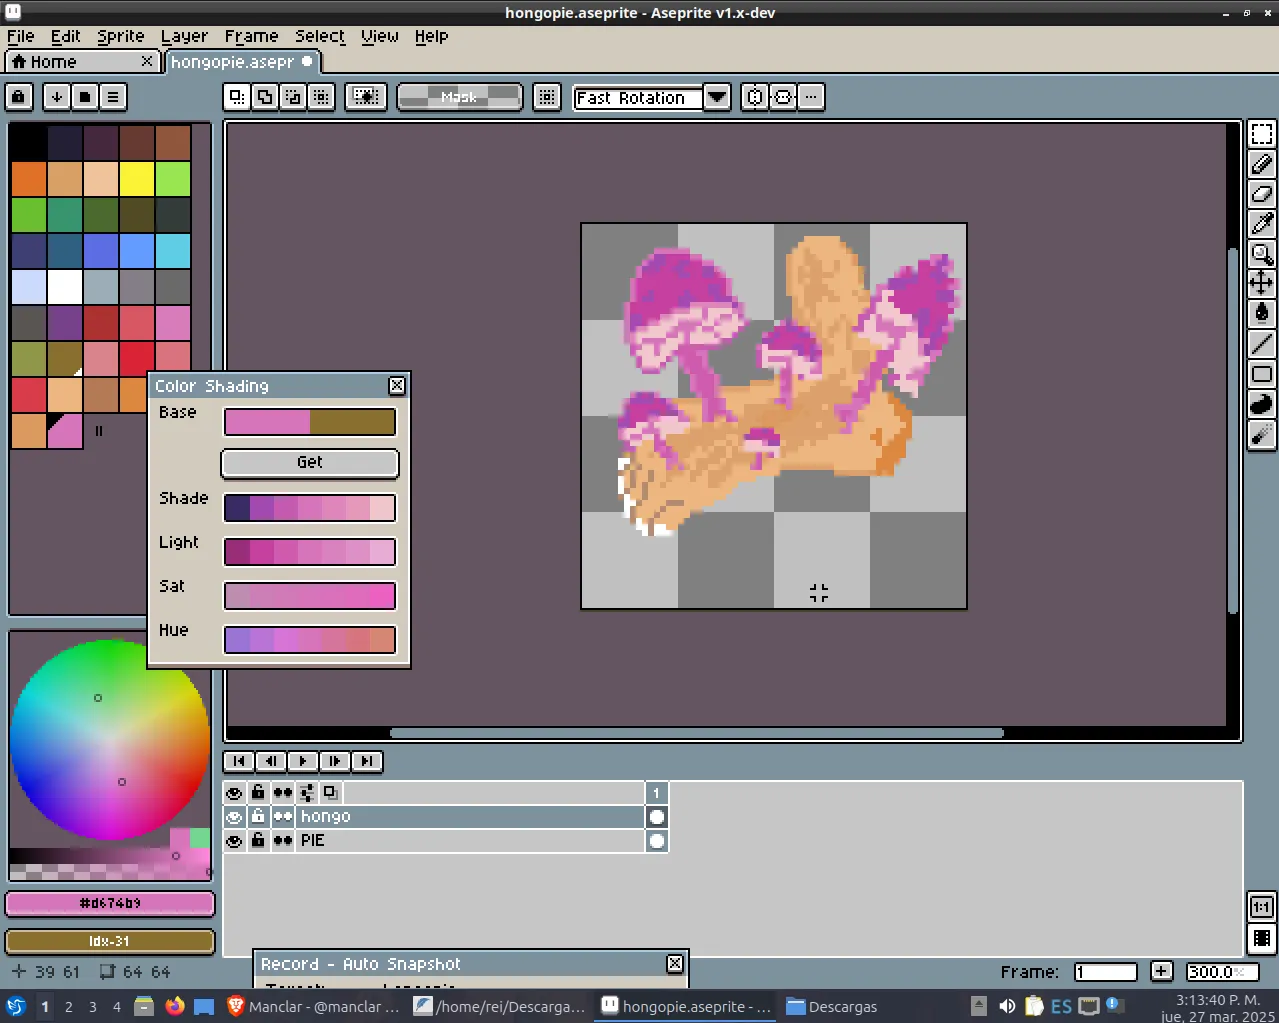Image resolution: width=1279 pixels, height=1023 pixels.
Task: Click the Frame number field
Action: point(1106,972)
